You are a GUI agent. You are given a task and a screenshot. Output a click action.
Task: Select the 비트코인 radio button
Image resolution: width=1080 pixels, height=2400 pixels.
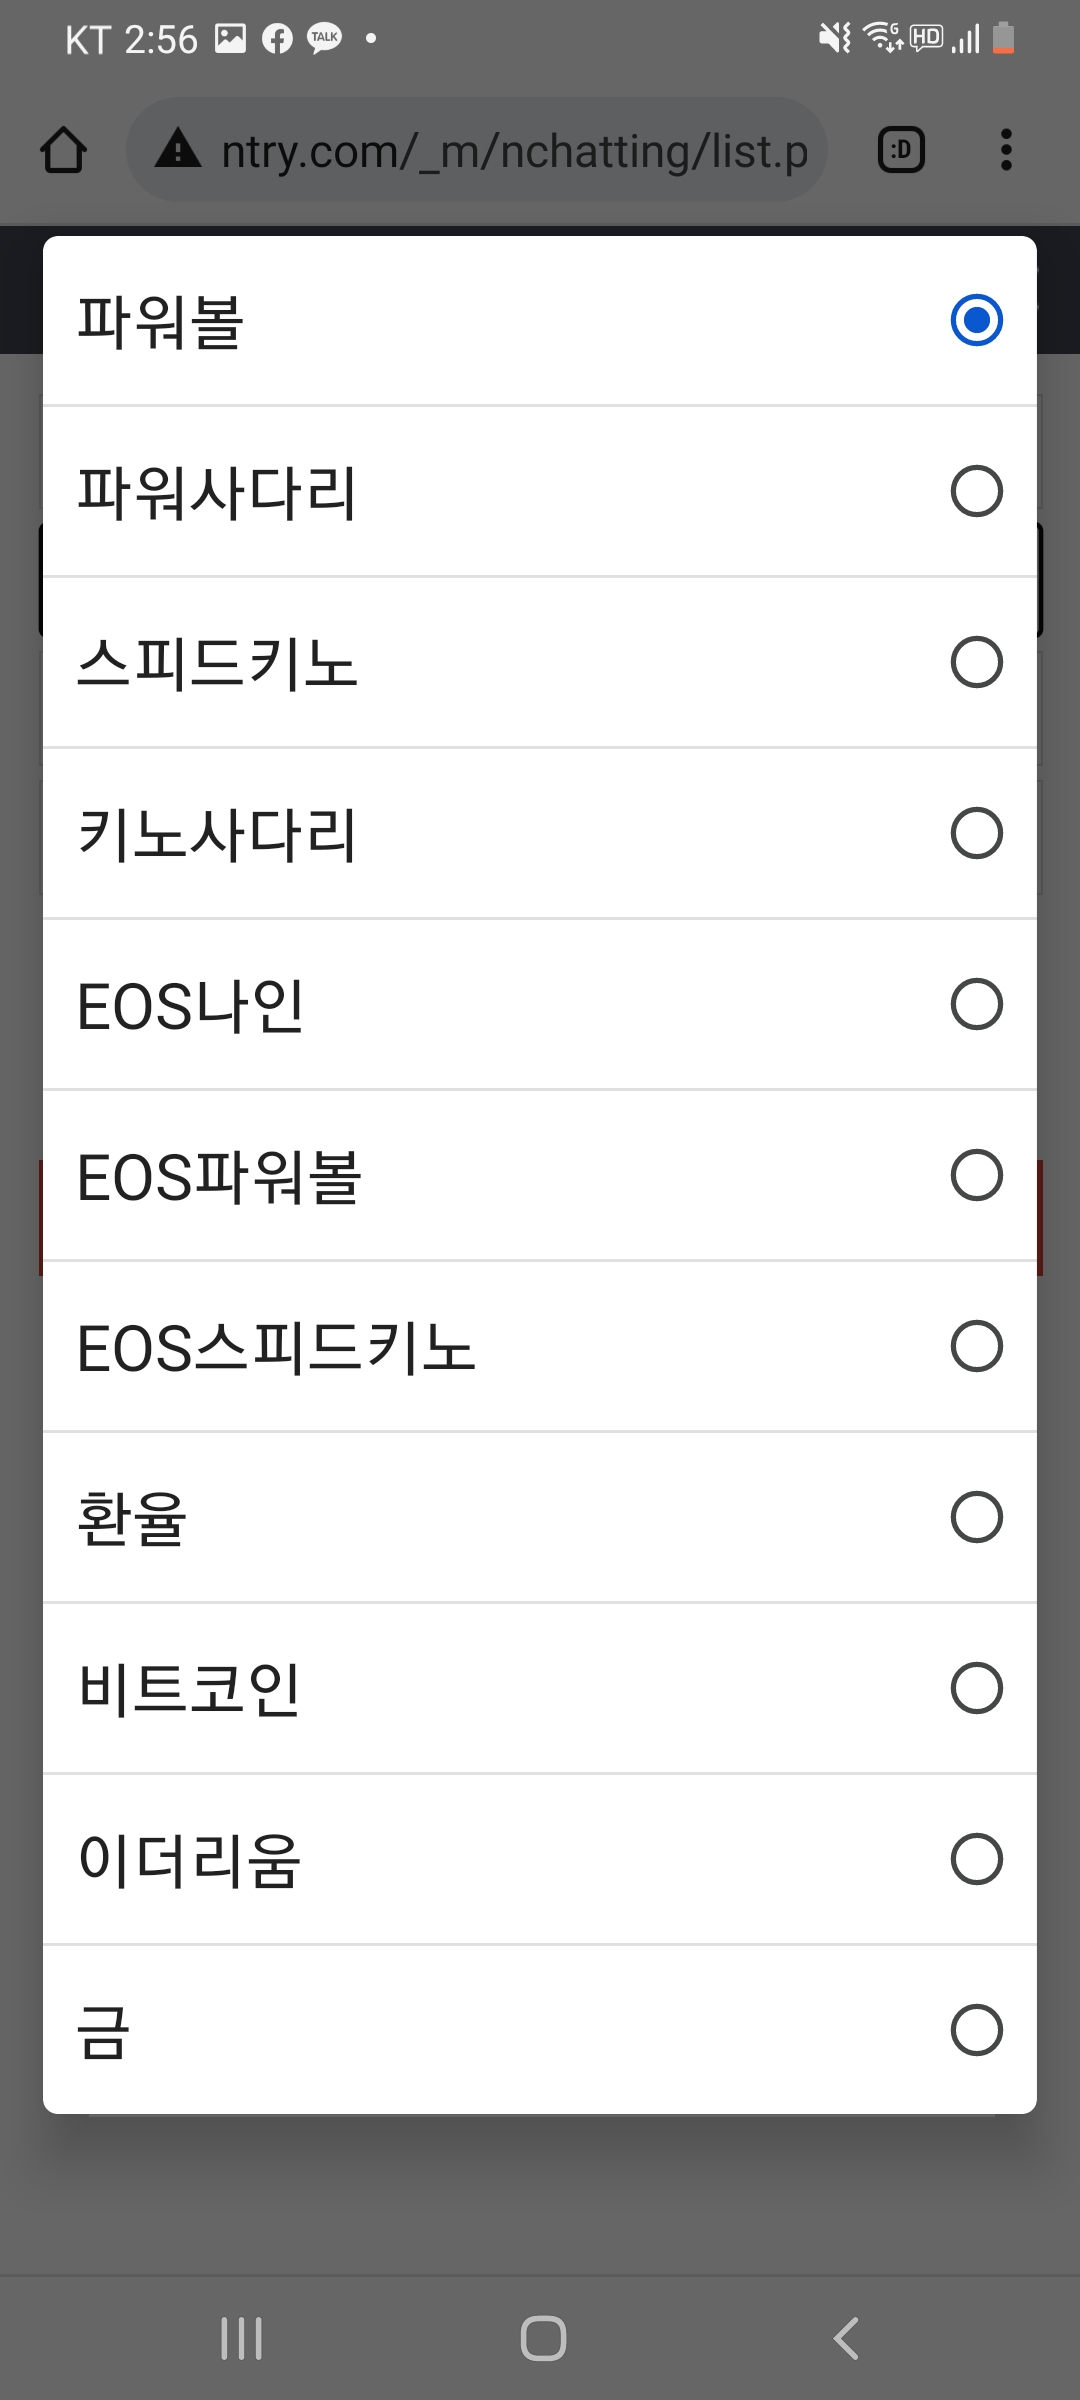(x=977, y=1688)
